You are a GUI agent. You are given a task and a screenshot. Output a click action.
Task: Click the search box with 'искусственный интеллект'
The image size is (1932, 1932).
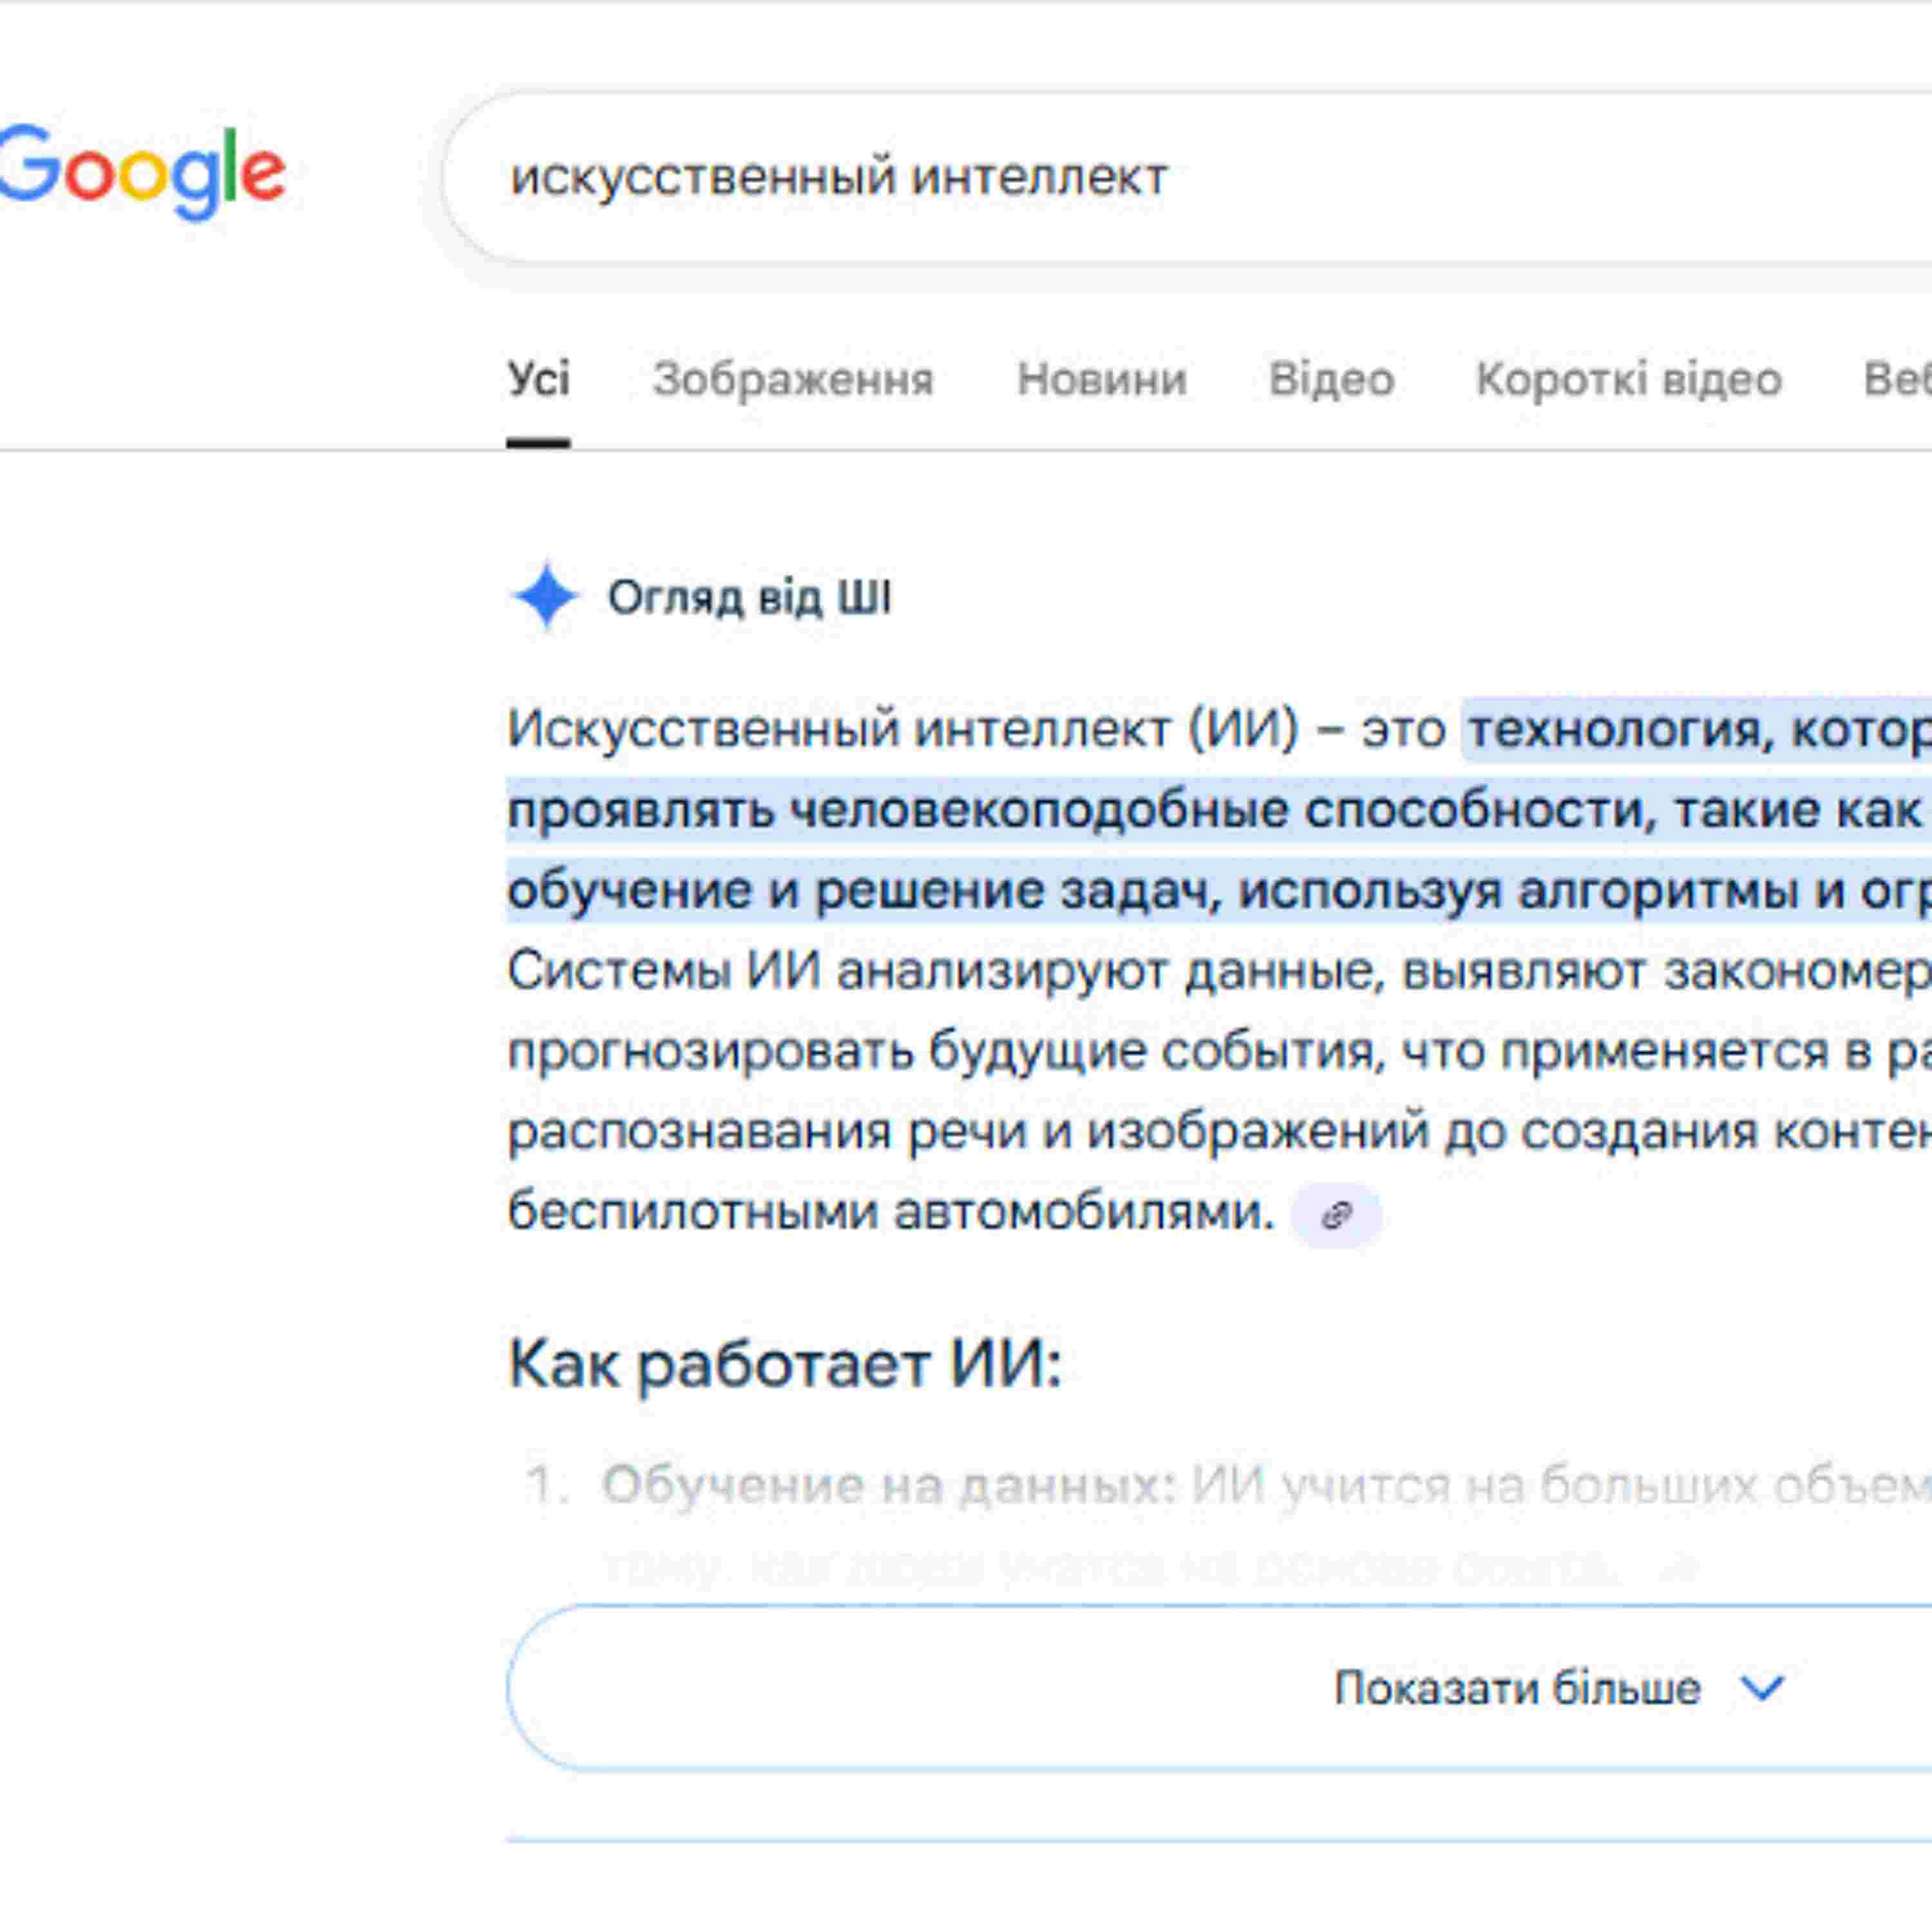pyautogui.click(x=1100, y=178)
